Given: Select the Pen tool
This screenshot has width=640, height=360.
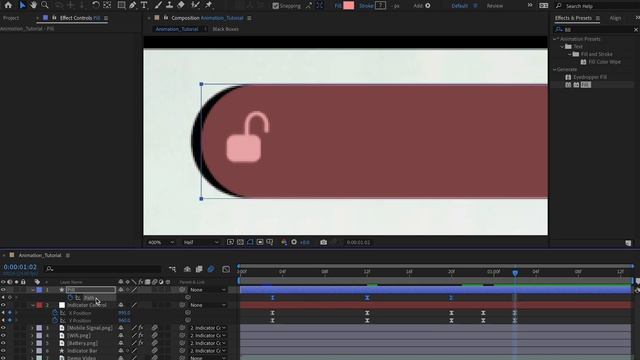Looking at the screenshot, I should [133, 5].
